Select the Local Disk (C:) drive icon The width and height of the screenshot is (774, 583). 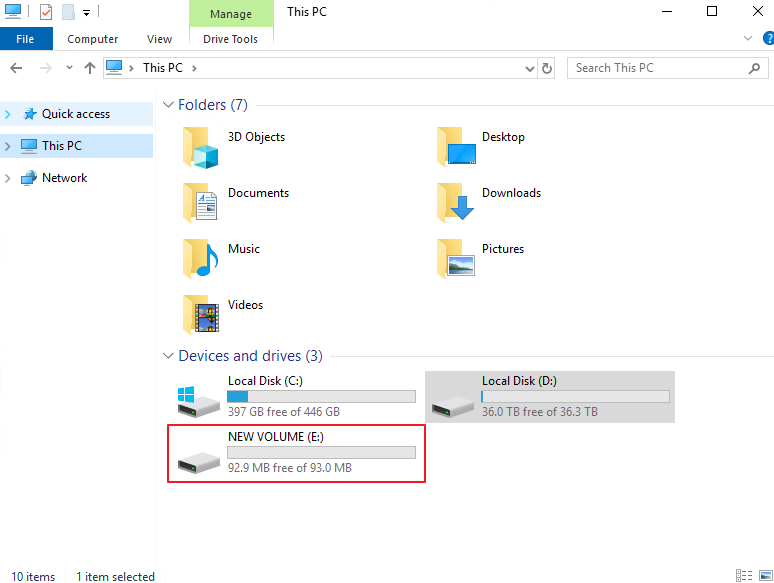coord(198,401)
